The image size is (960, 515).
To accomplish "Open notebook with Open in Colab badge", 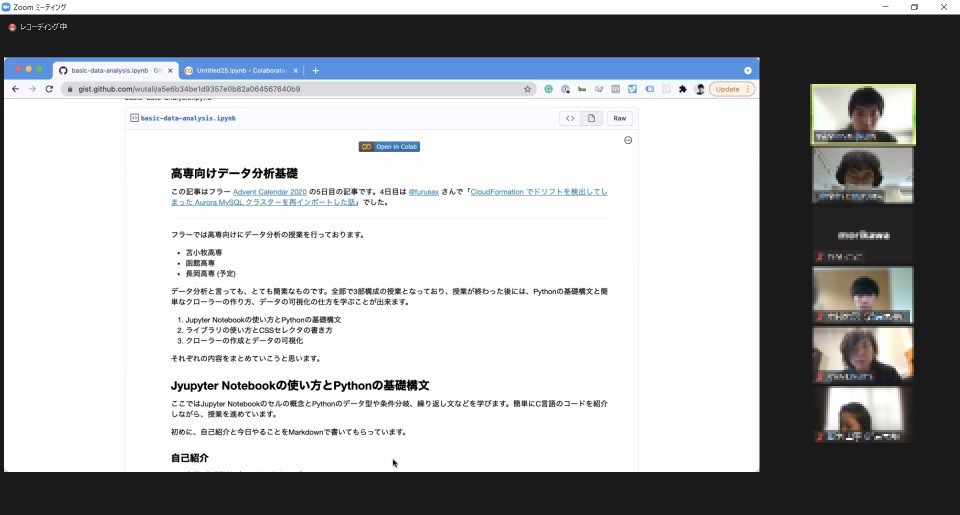I will (389, 146).
